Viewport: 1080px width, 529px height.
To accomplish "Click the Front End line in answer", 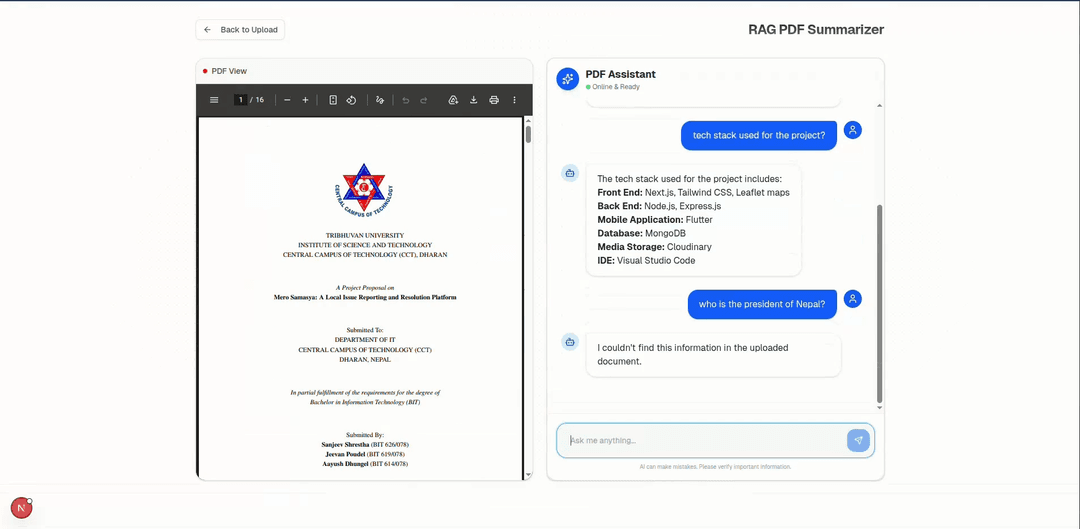I will click(x=694, y=192).
